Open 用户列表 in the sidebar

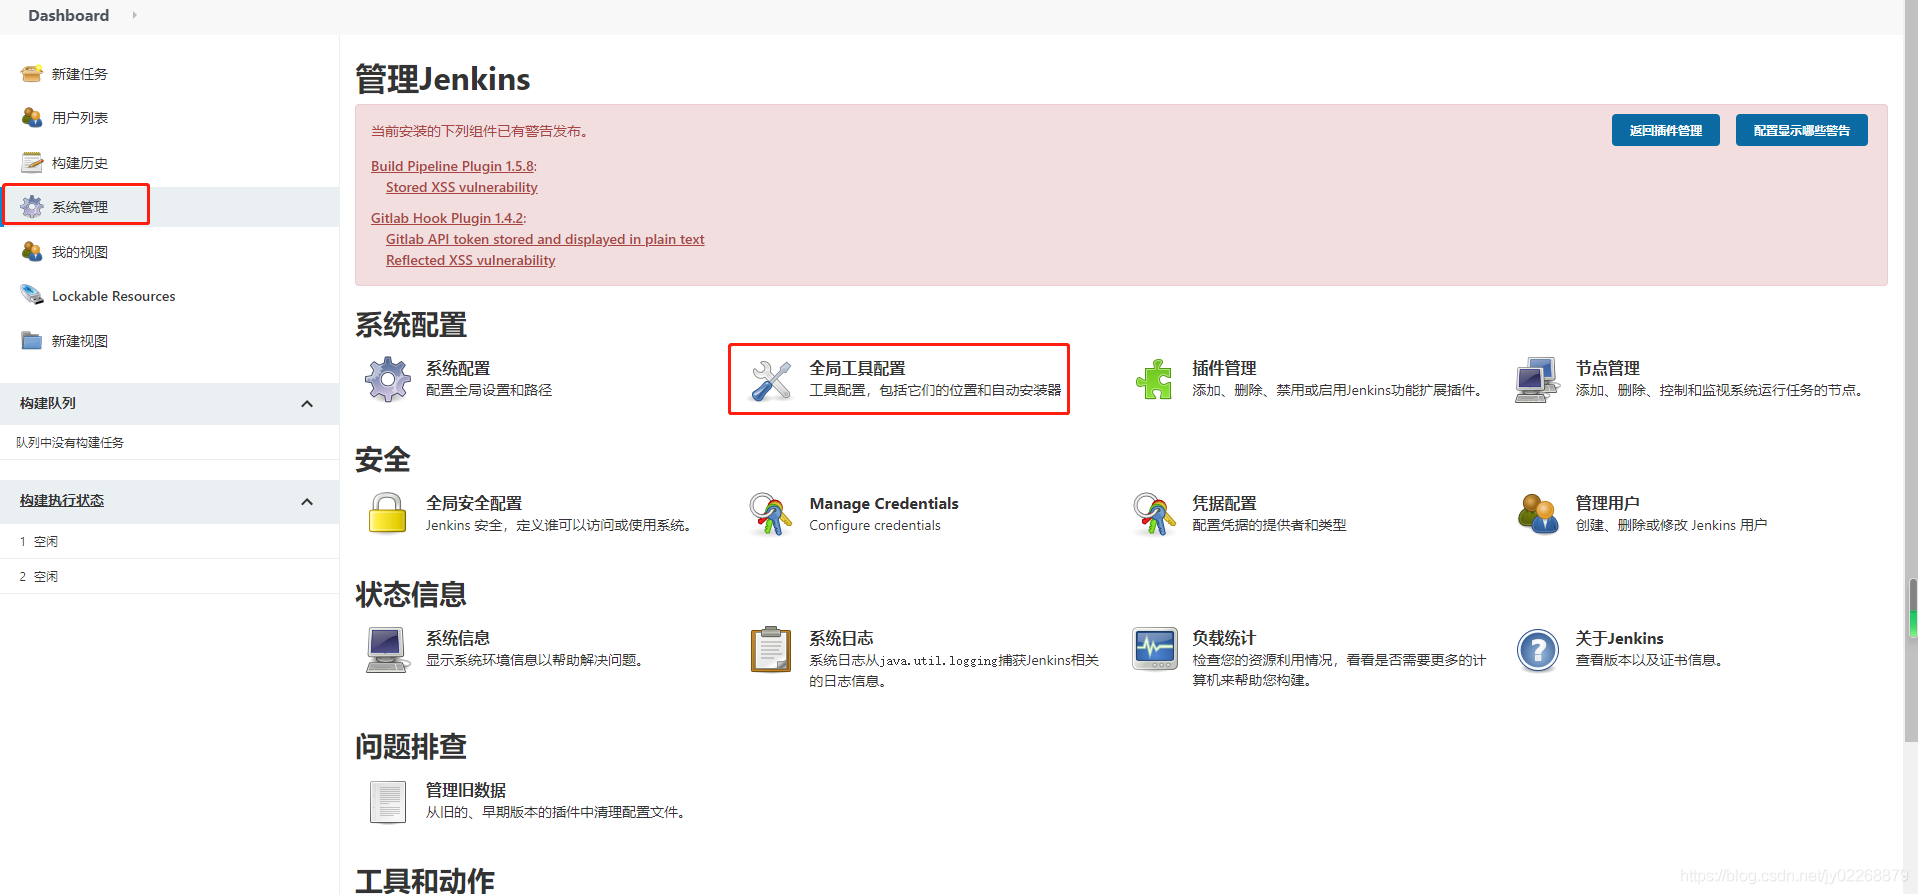point(80,118)
